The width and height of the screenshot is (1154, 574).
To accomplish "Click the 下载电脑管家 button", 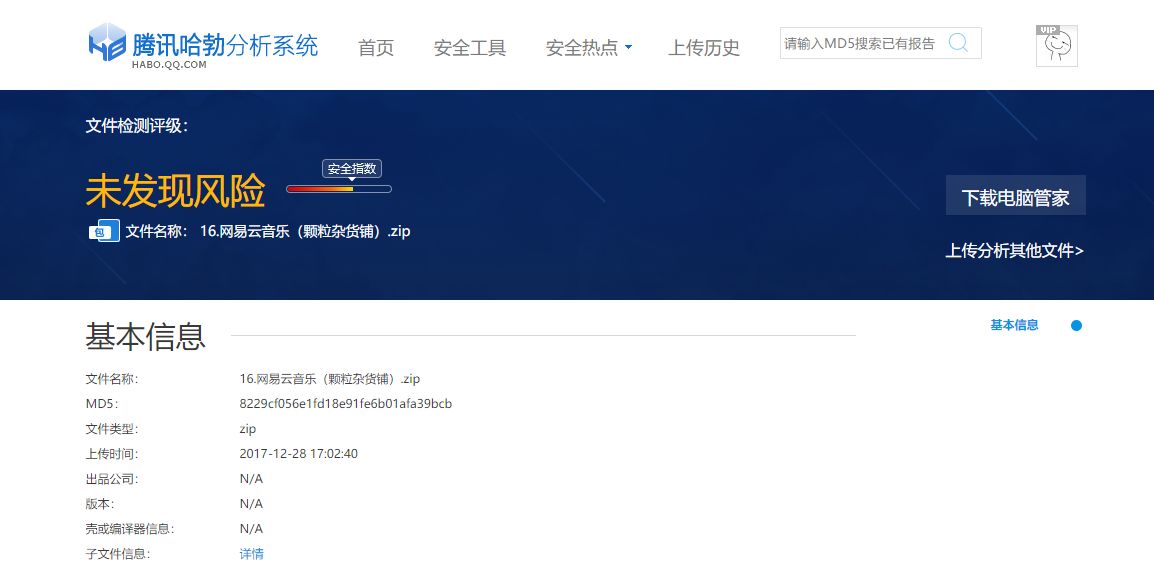I will point(1016,196).
